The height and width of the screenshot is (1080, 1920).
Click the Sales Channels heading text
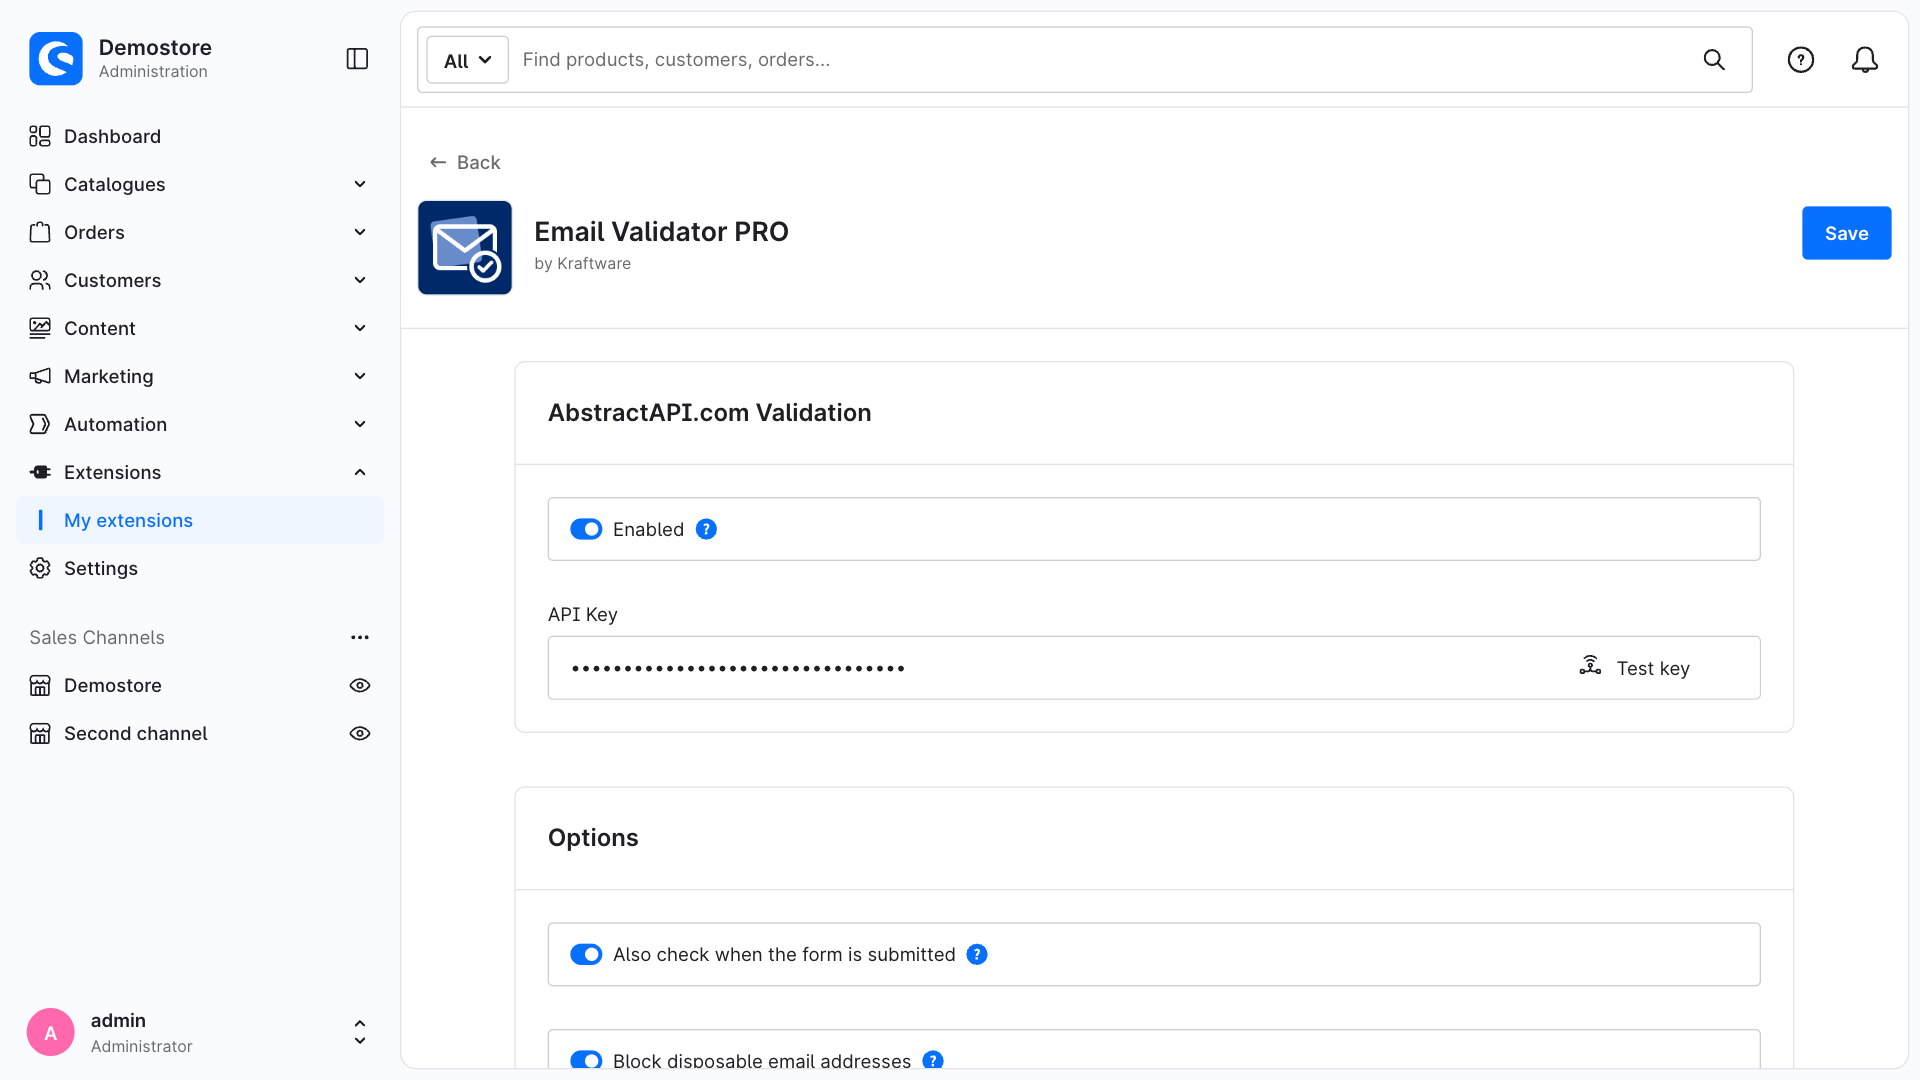tap(97, 637)
